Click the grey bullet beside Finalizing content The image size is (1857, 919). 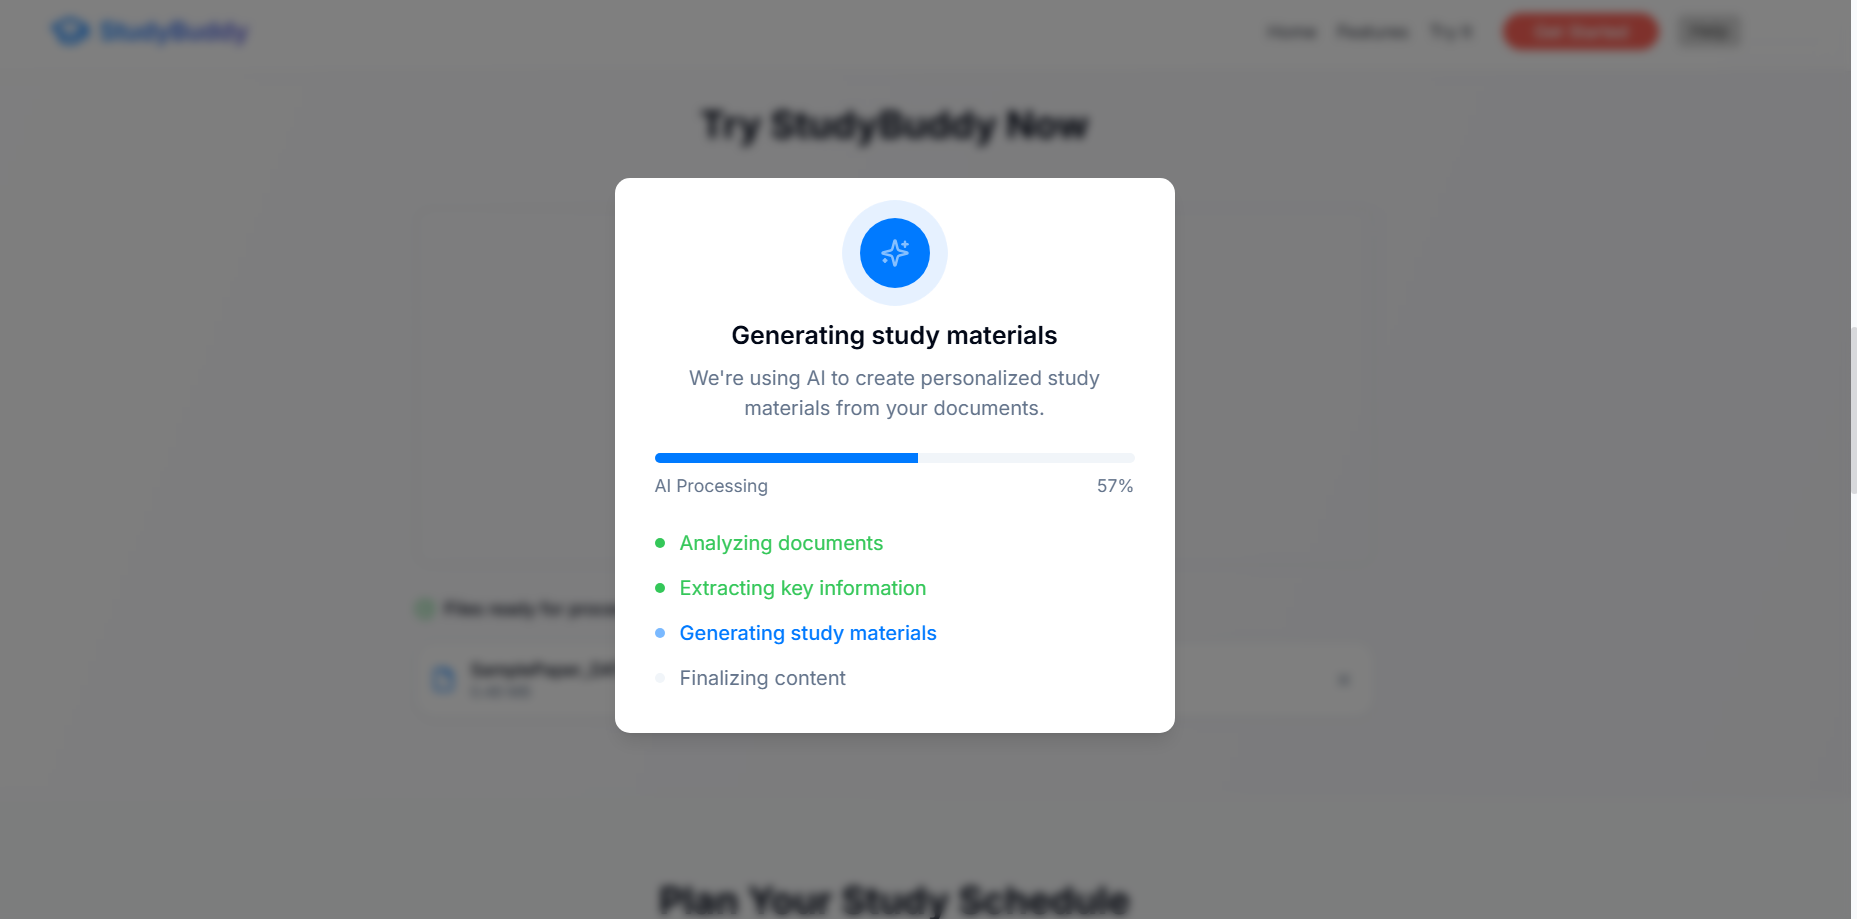[660, 678]
